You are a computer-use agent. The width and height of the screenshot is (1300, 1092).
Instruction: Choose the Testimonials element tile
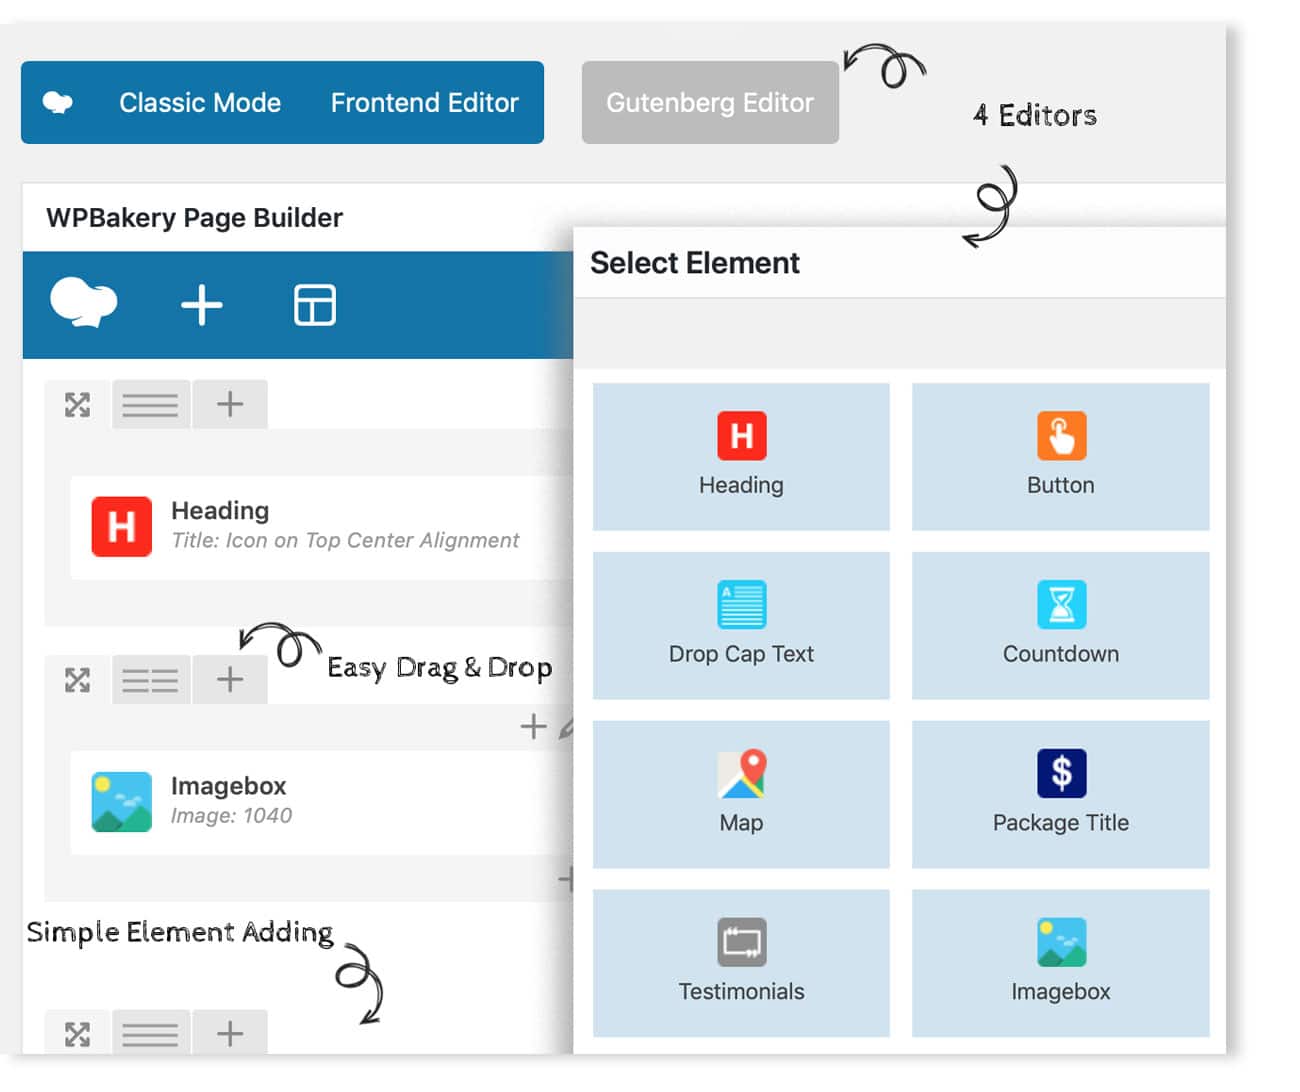[x=741, y=963]
